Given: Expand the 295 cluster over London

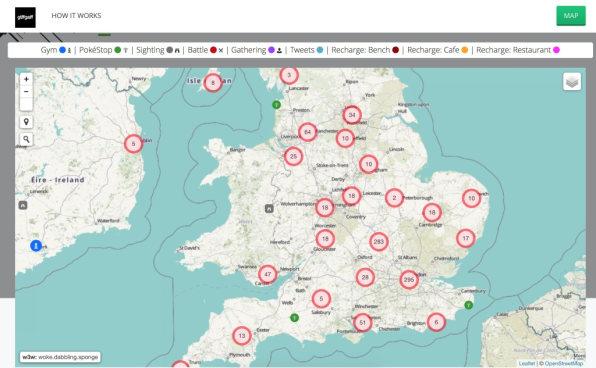Looking at the screenshot, I should pos(409,280).
